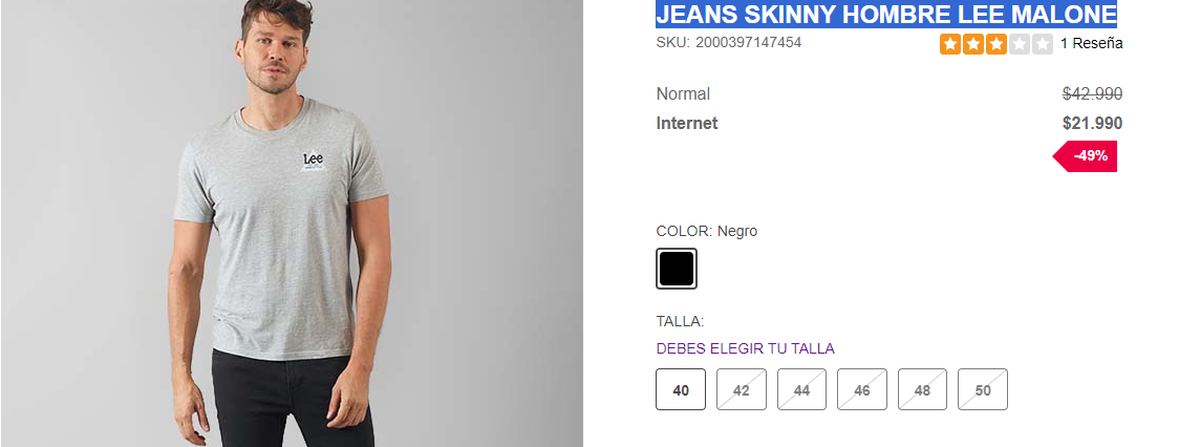
Task: Click the SKU number 2000397147454
Action: 748,42
